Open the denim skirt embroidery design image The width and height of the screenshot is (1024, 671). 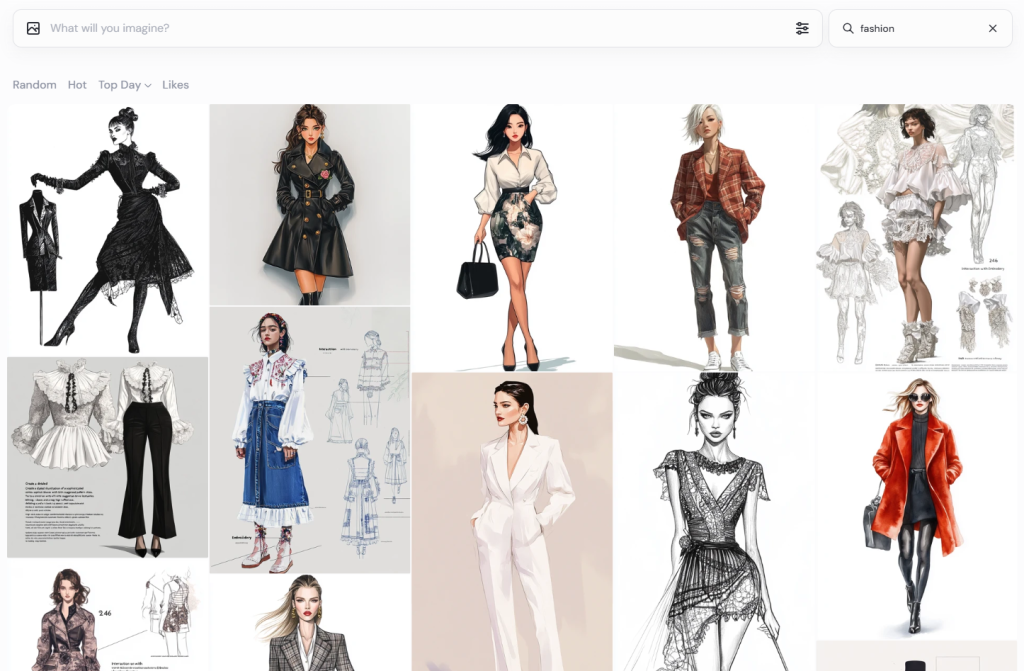point(309,440)
